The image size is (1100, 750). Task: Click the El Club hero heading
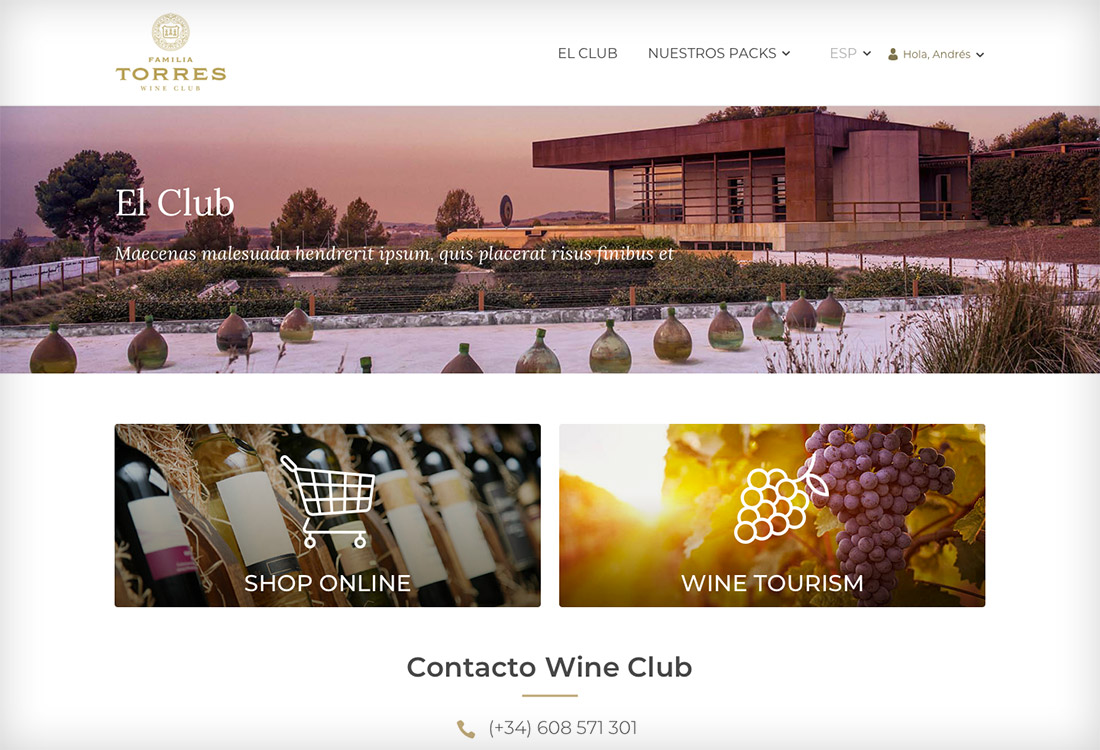point(175,203)
